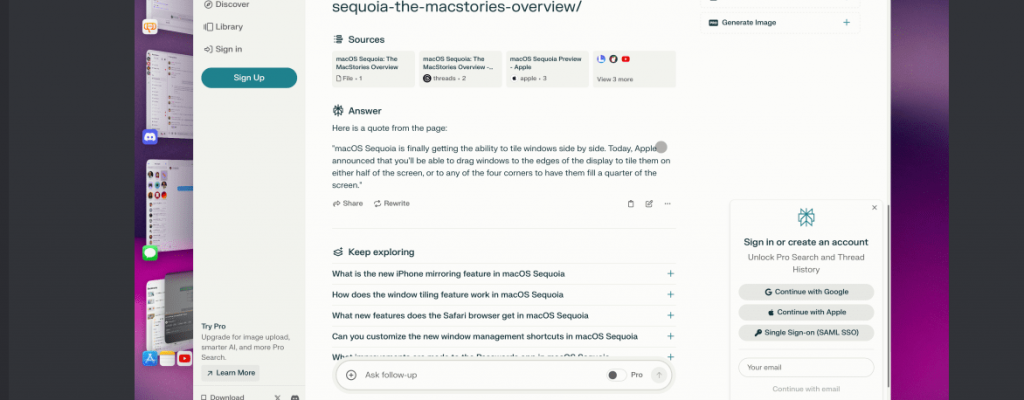Click Continue with Google
The width and height of the screenshot is (1024, 400).
pyautogui.click(x=806, y=292)
